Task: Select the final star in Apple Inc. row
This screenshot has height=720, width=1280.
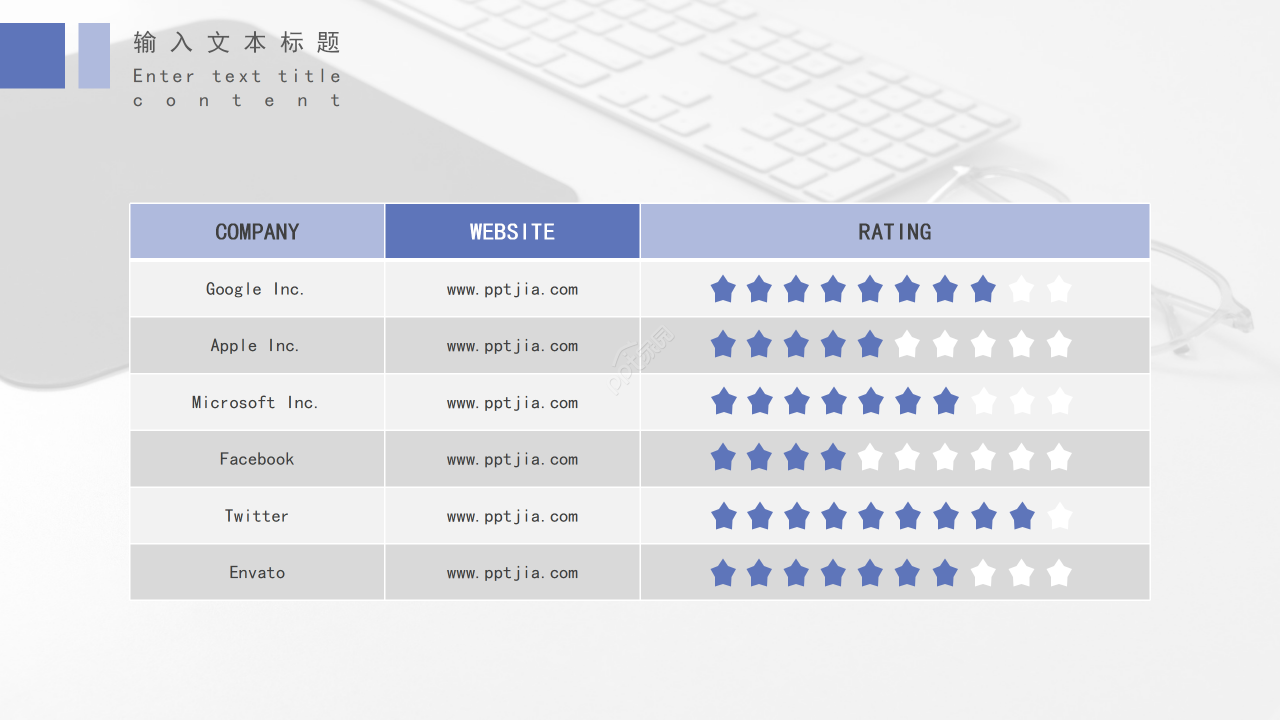Action: [1059, 345]
